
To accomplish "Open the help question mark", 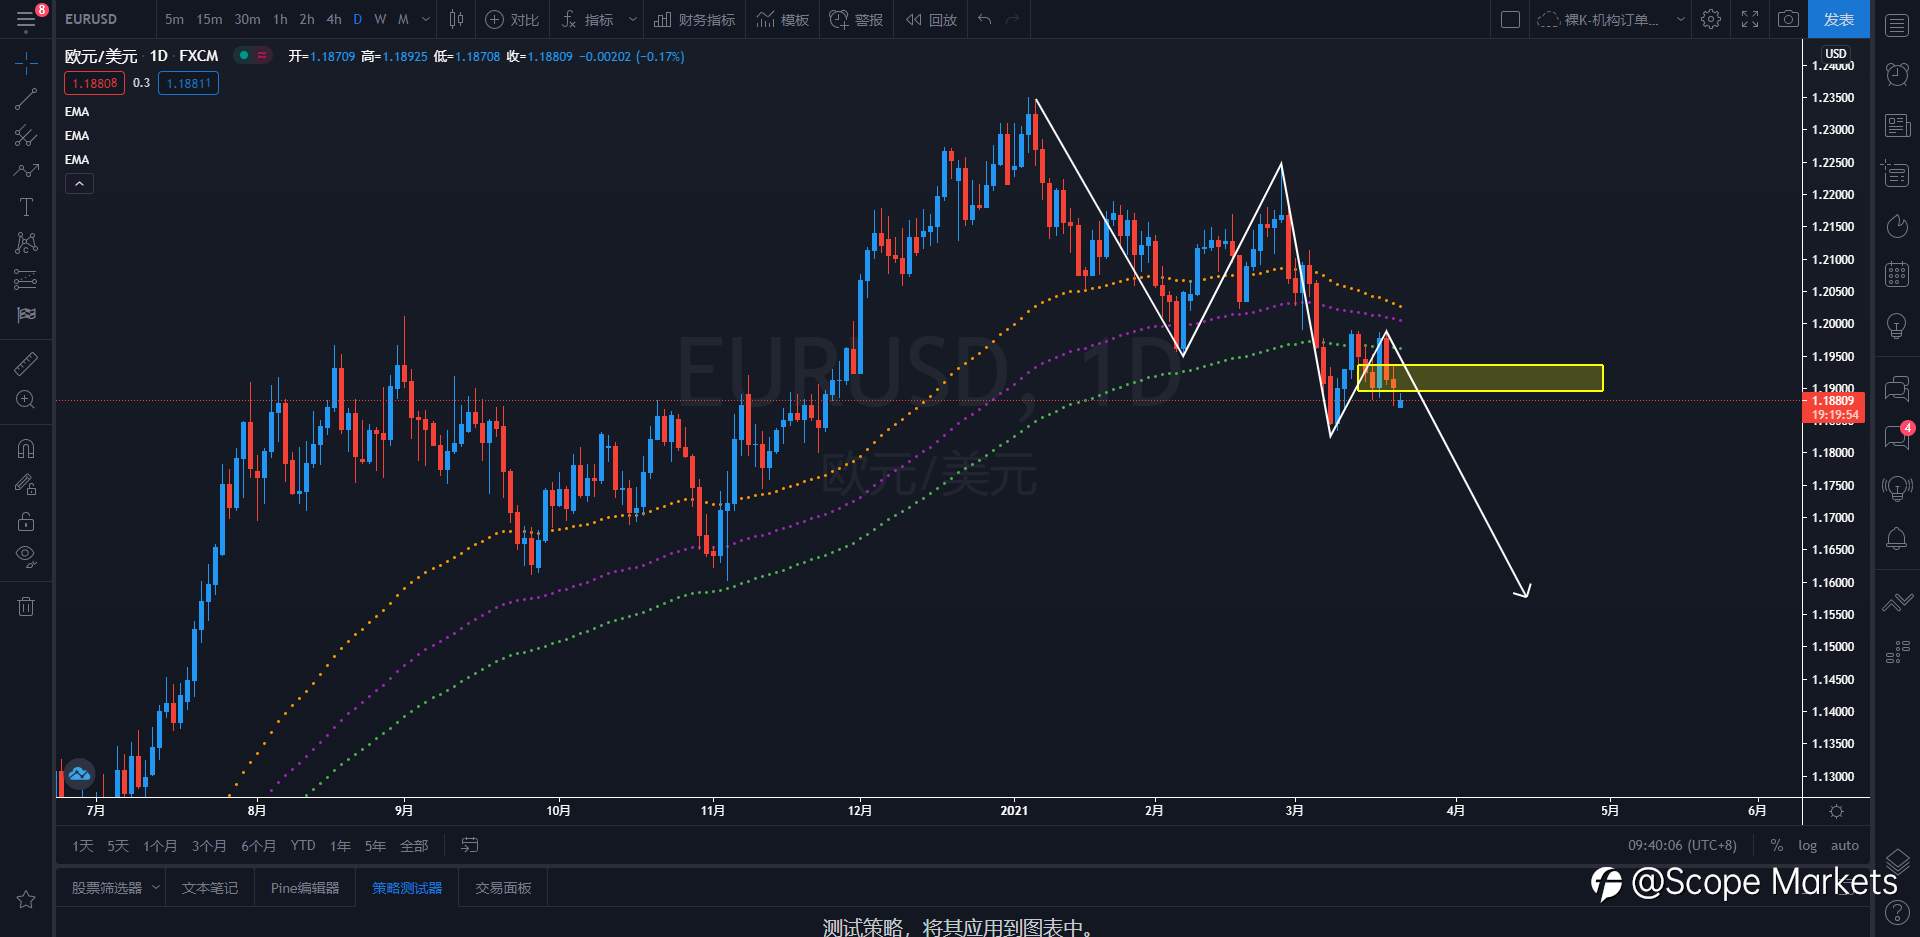I will pos(1896,912).
